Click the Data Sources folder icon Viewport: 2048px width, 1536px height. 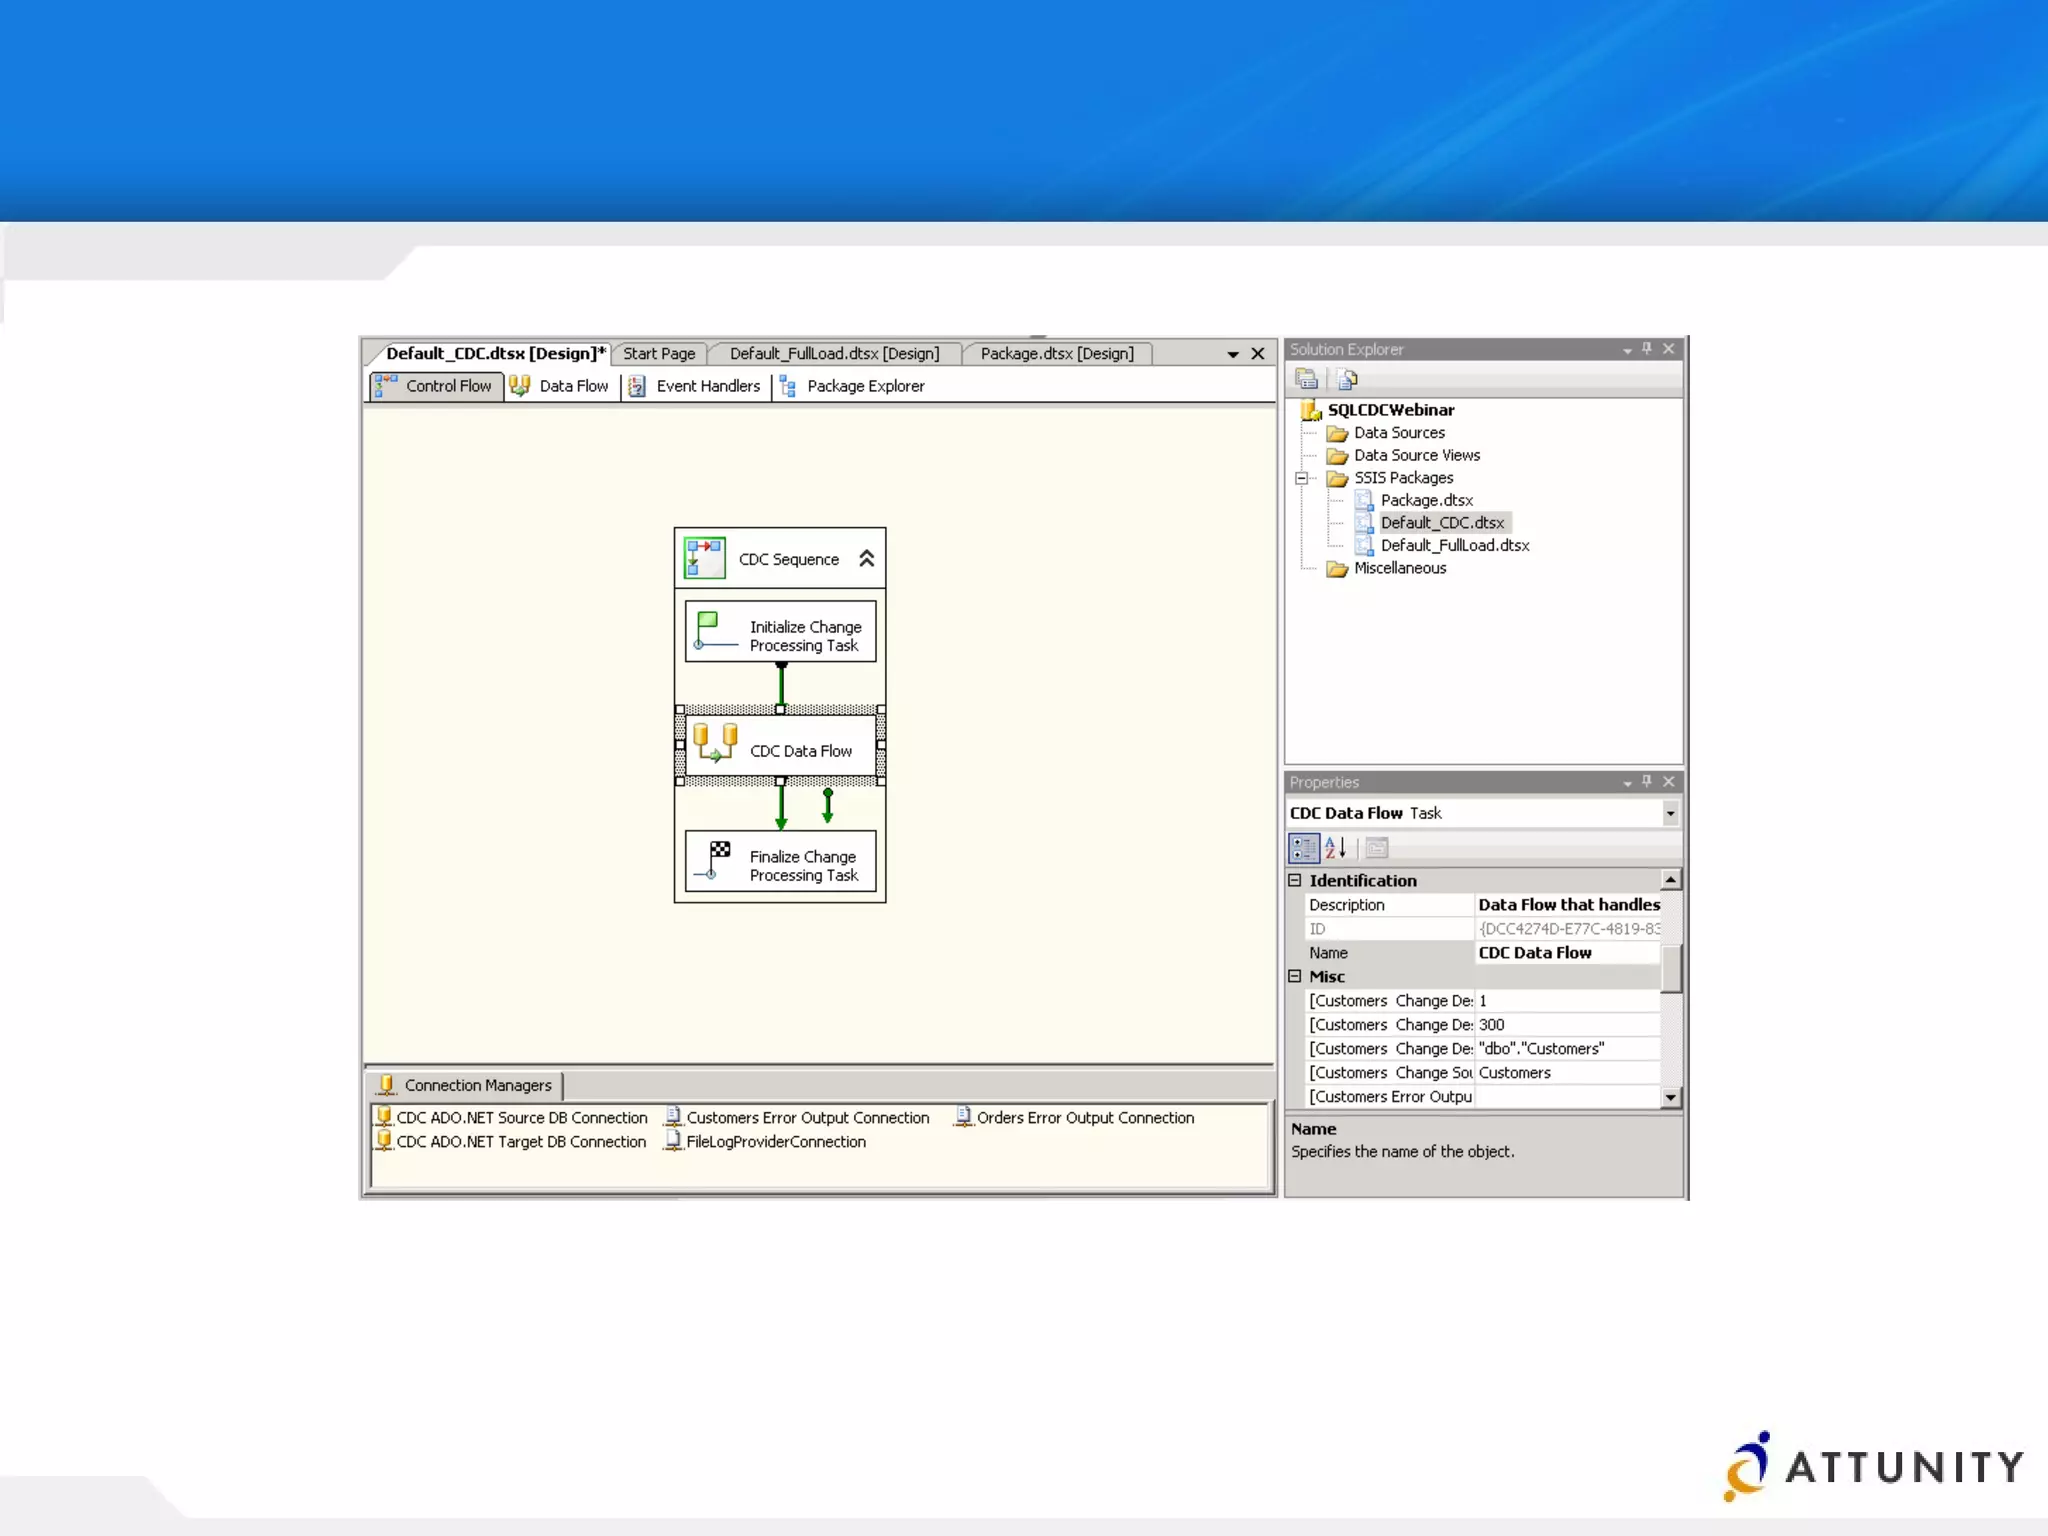[x=1337, y=433]
